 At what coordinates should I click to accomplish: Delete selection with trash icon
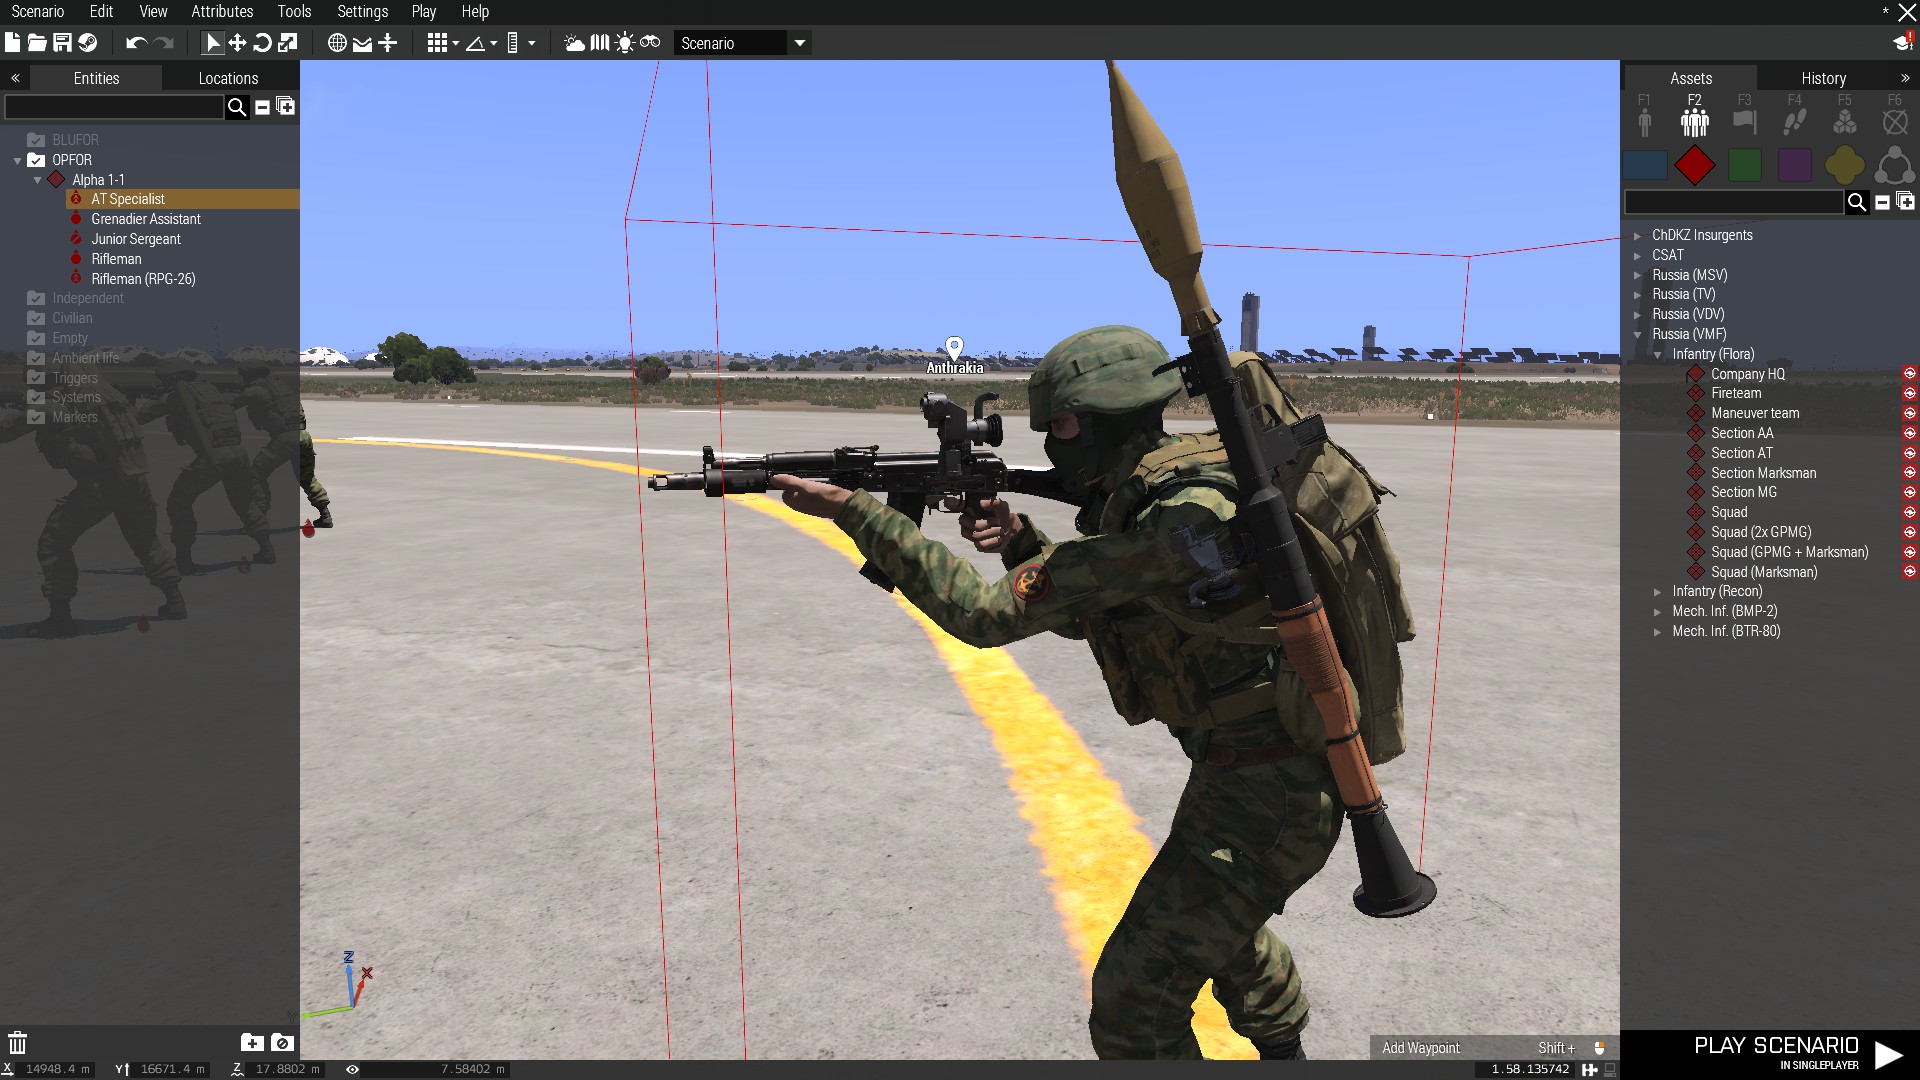(x=17, y=1042)
